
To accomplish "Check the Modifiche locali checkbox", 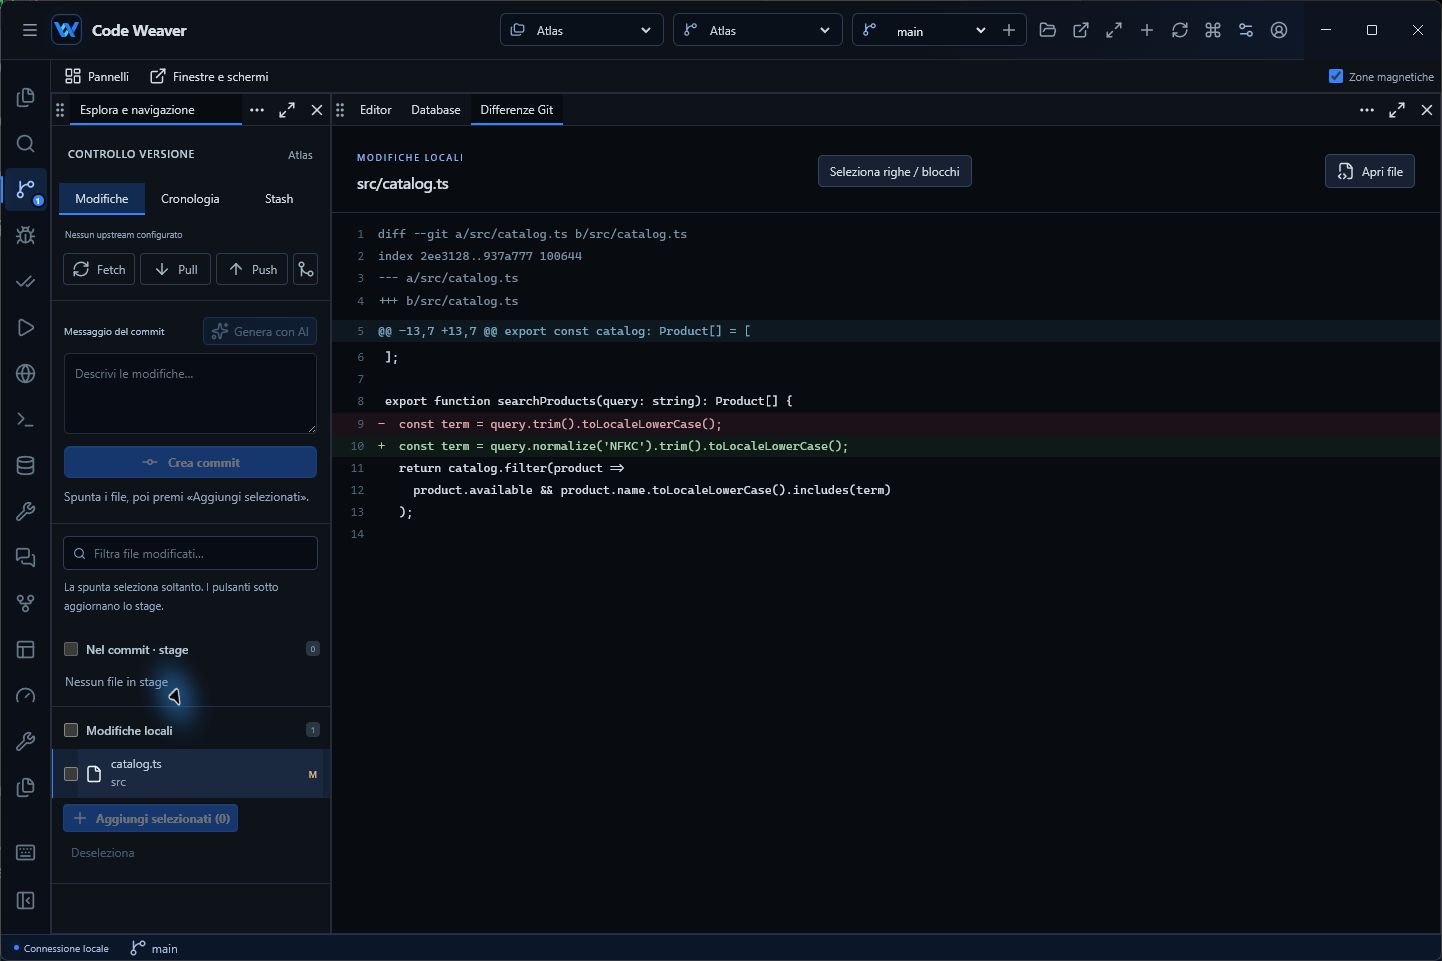I will 71,730.
